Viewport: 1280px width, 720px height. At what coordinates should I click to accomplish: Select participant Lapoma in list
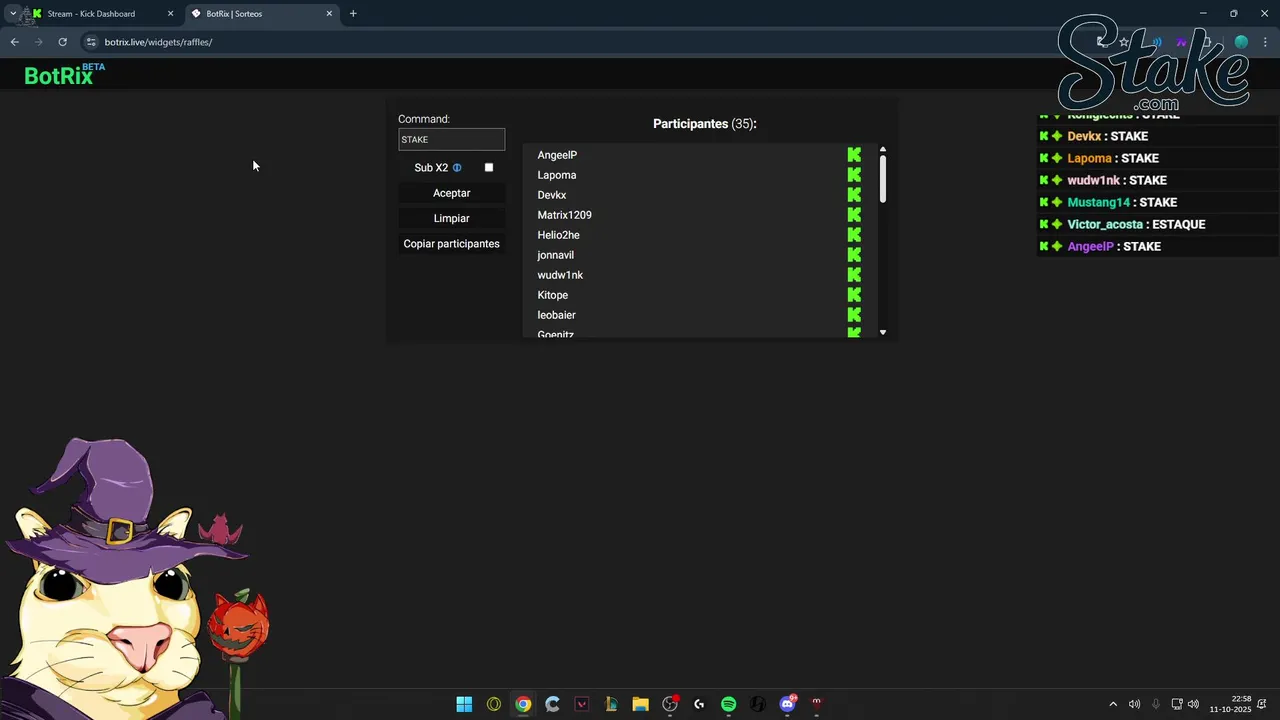(x=556, y=175)
